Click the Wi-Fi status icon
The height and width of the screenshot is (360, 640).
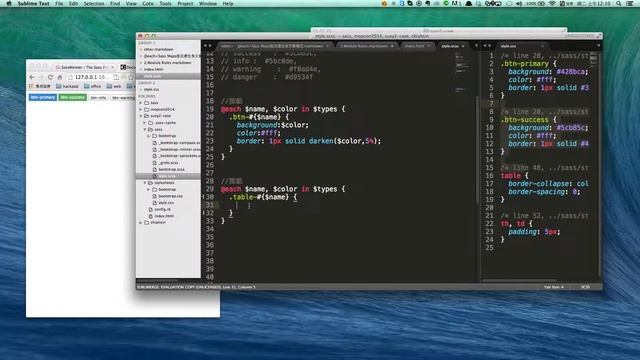coord(552,3)
